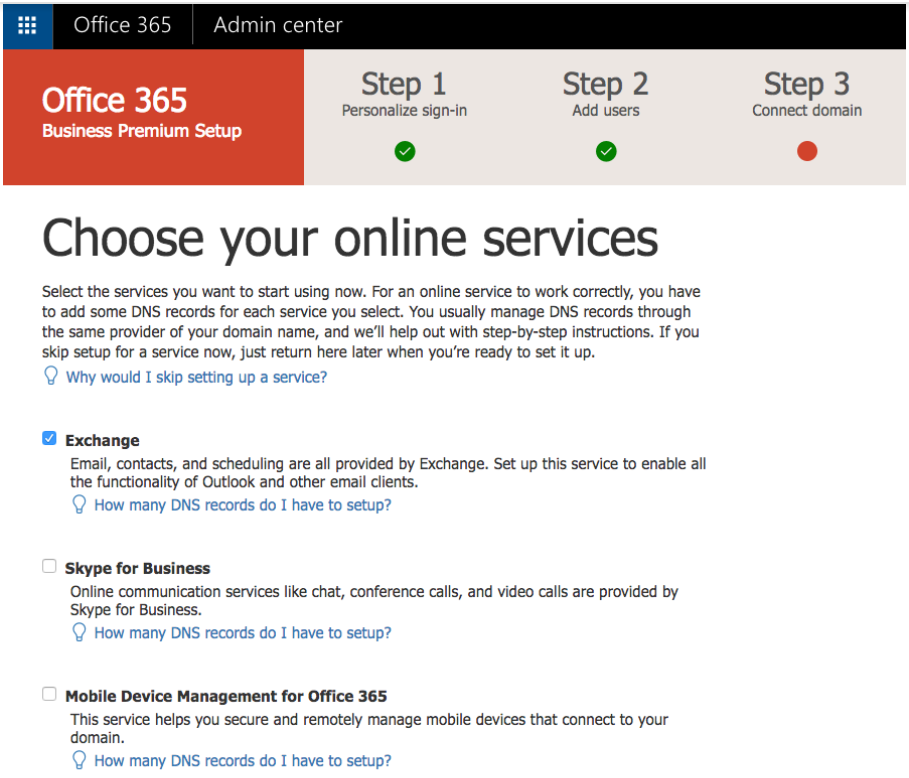909x778 pixels.
Task: Open 'Why would I skip setting up a service?'
Action: (197, 377)
